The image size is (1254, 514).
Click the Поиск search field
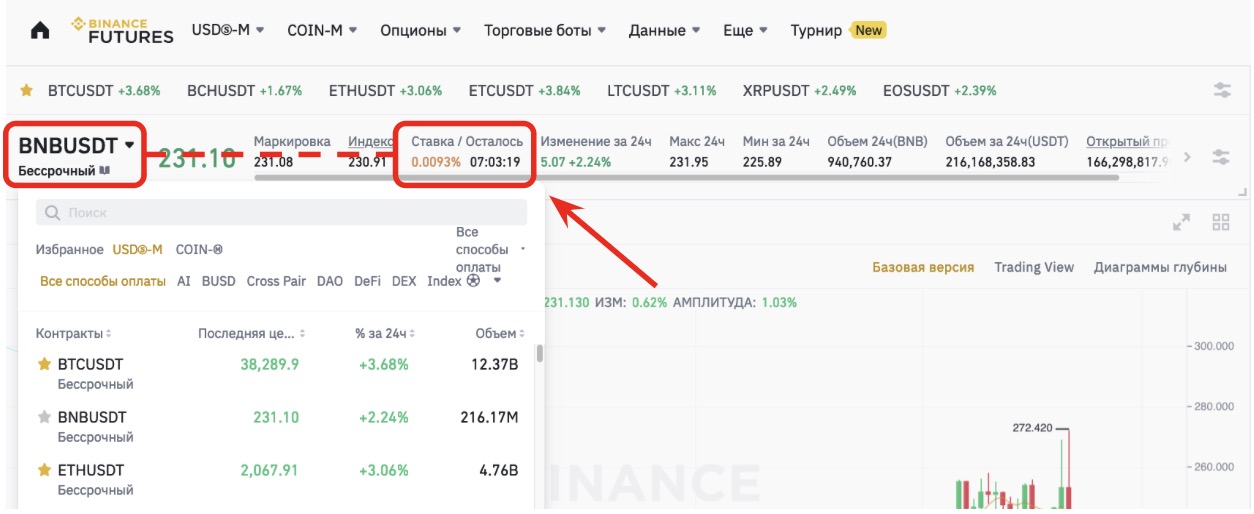[x=281, y=212]
